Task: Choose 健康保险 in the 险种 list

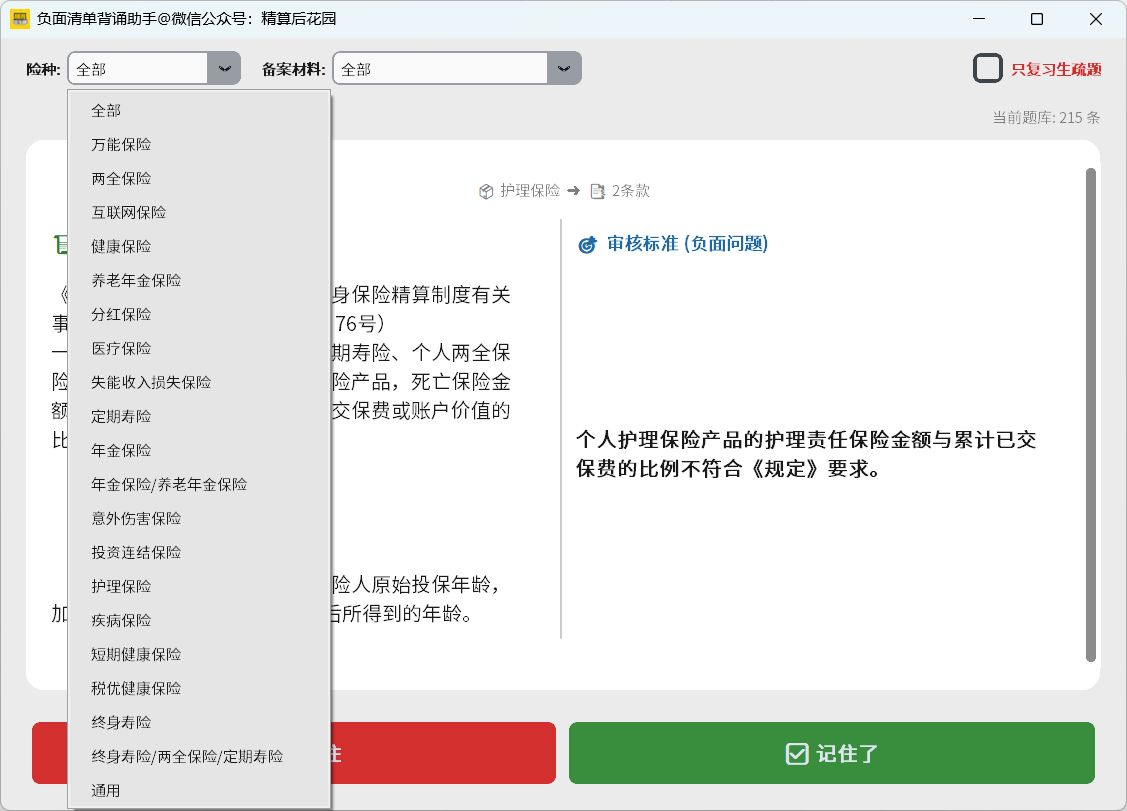Action: coord(121,247)
